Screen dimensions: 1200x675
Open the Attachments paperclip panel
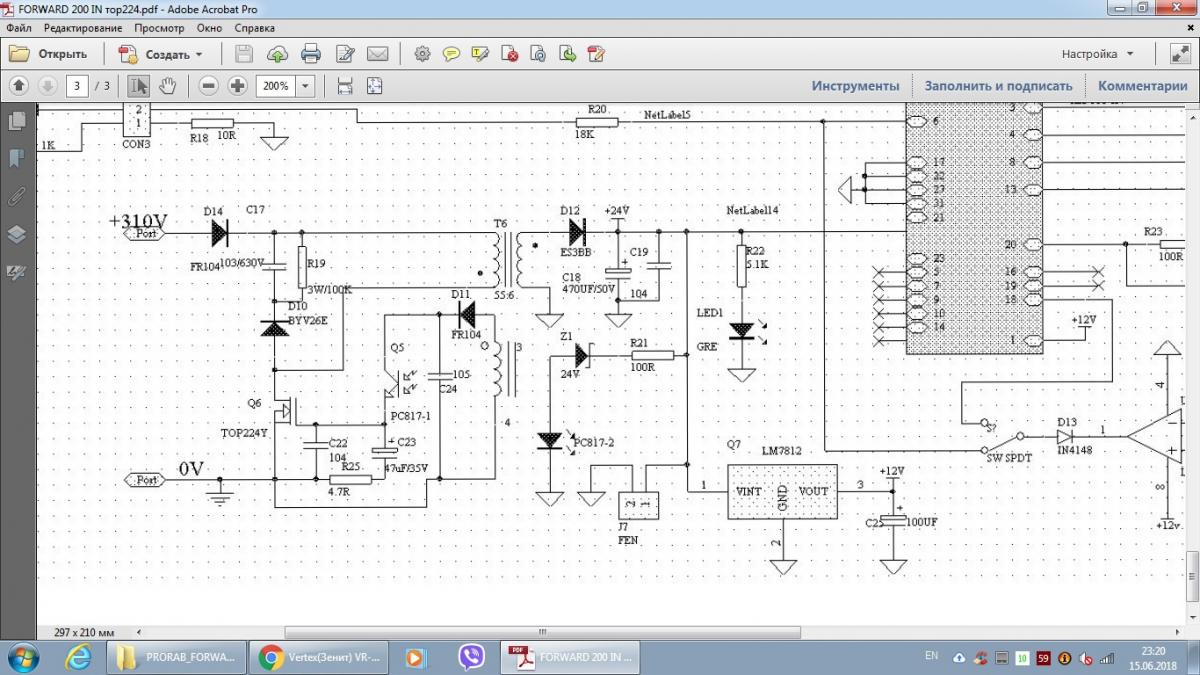[17, 196]
